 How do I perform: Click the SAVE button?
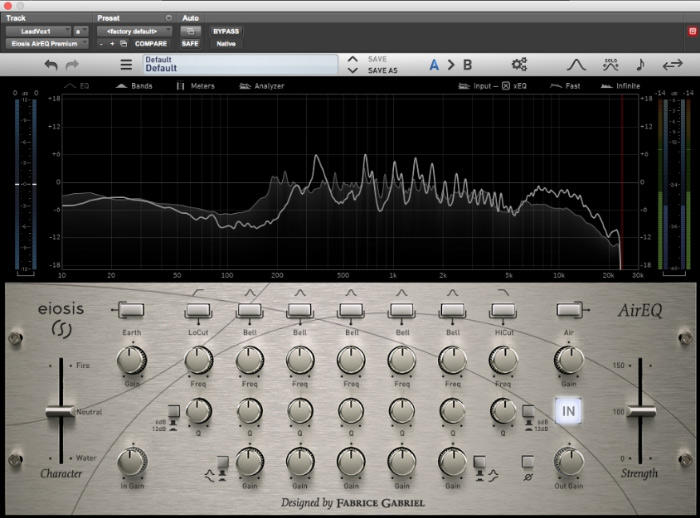377,59
